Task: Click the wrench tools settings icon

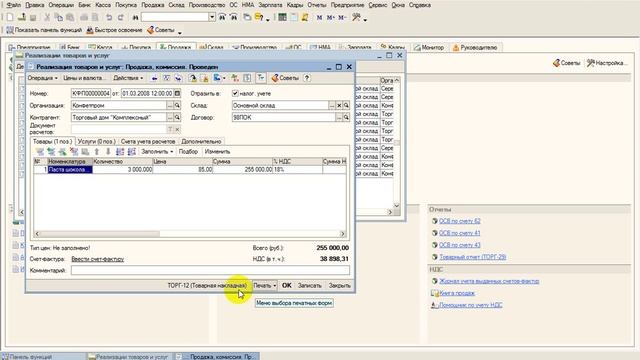Action: click(x=356, y=17)
